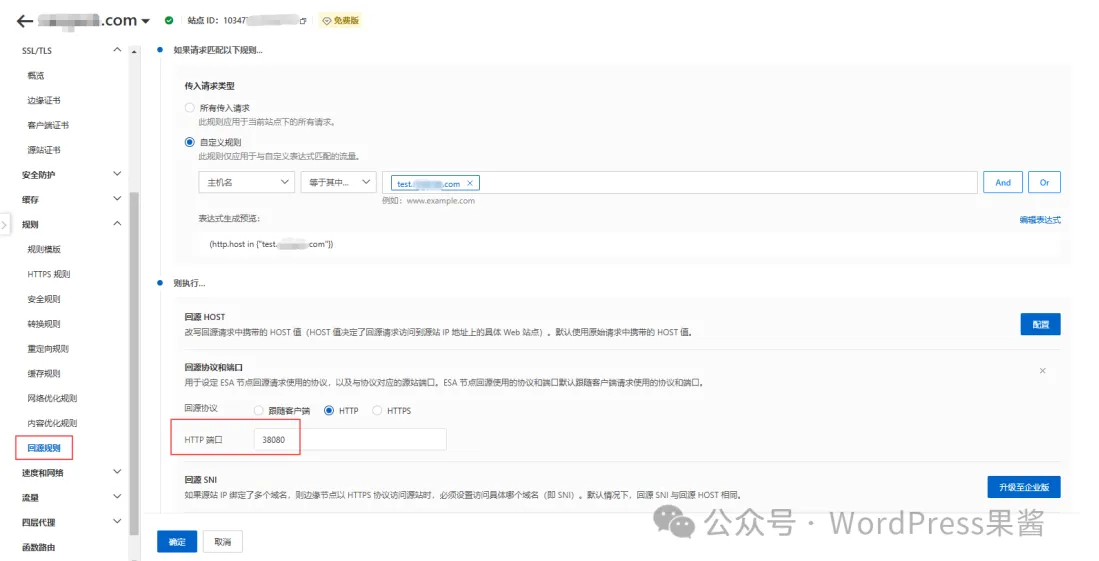Expand the 速度和网络 sidebar section
1099x561 pixels.
[x=117, y=472]
